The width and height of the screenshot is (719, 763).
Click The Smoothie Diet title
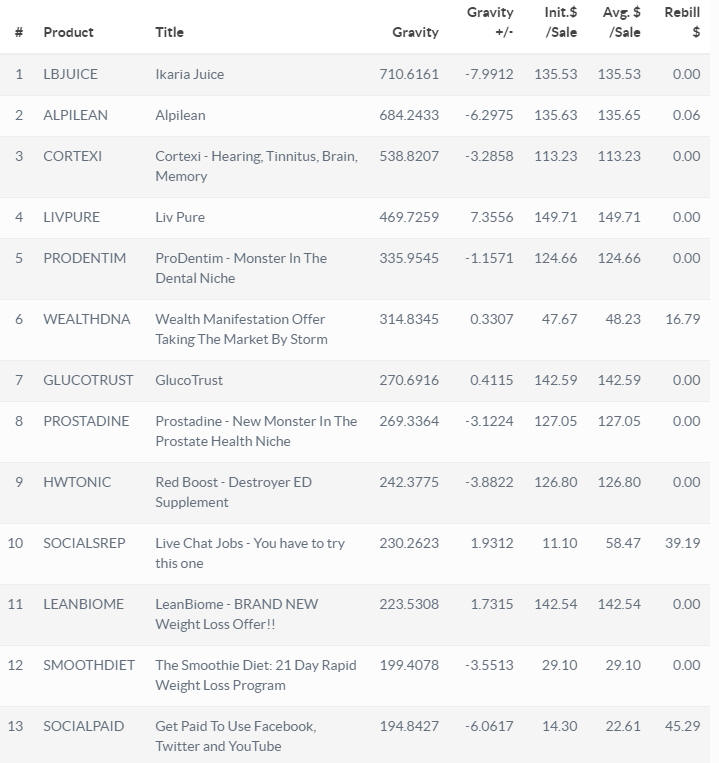tap(256, 675)
